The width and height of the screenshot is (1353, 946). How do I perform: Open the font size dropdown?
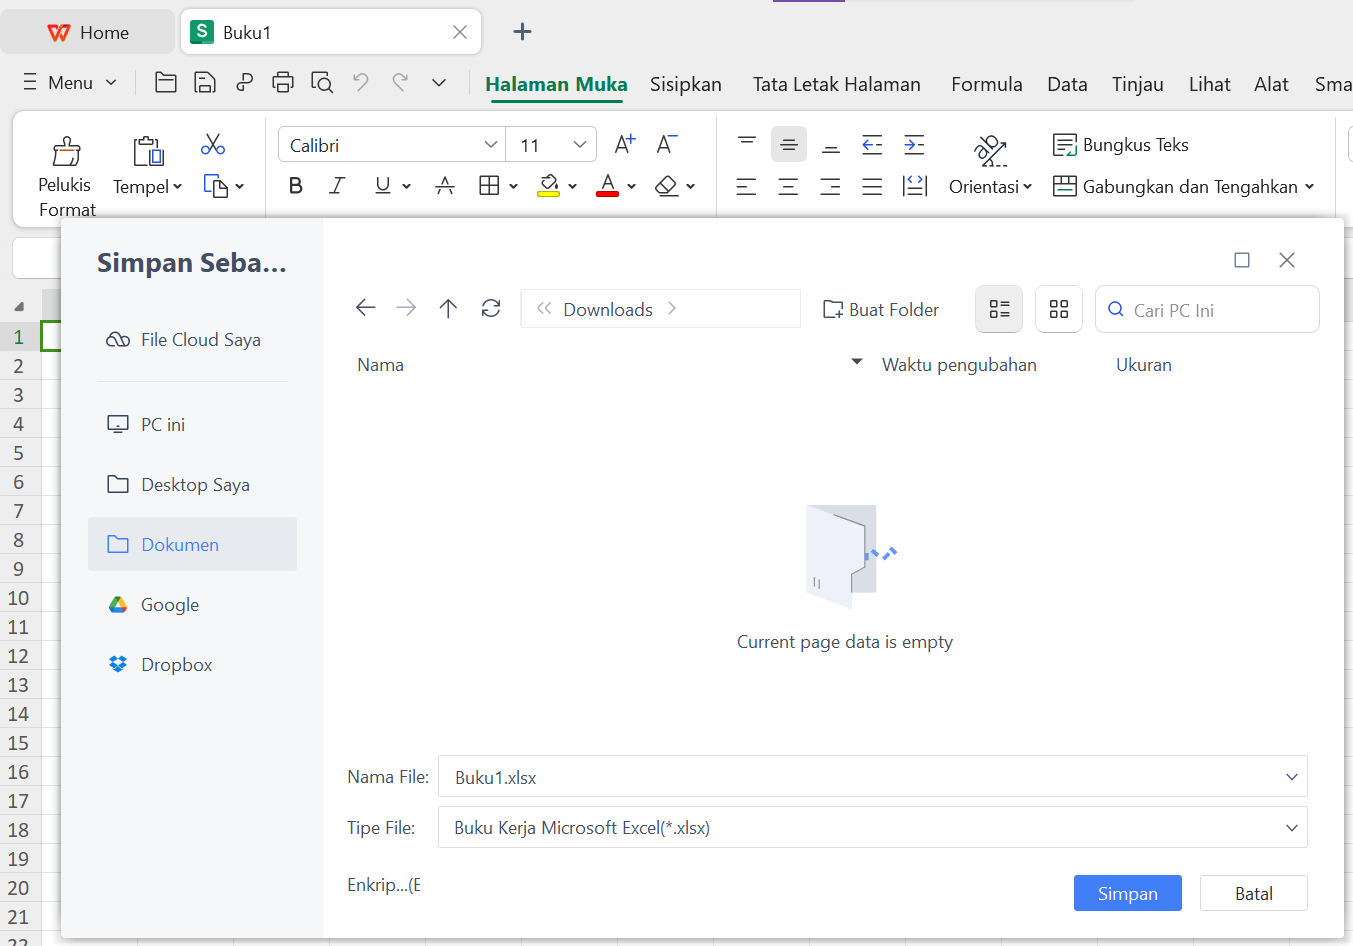pos(578,144)
